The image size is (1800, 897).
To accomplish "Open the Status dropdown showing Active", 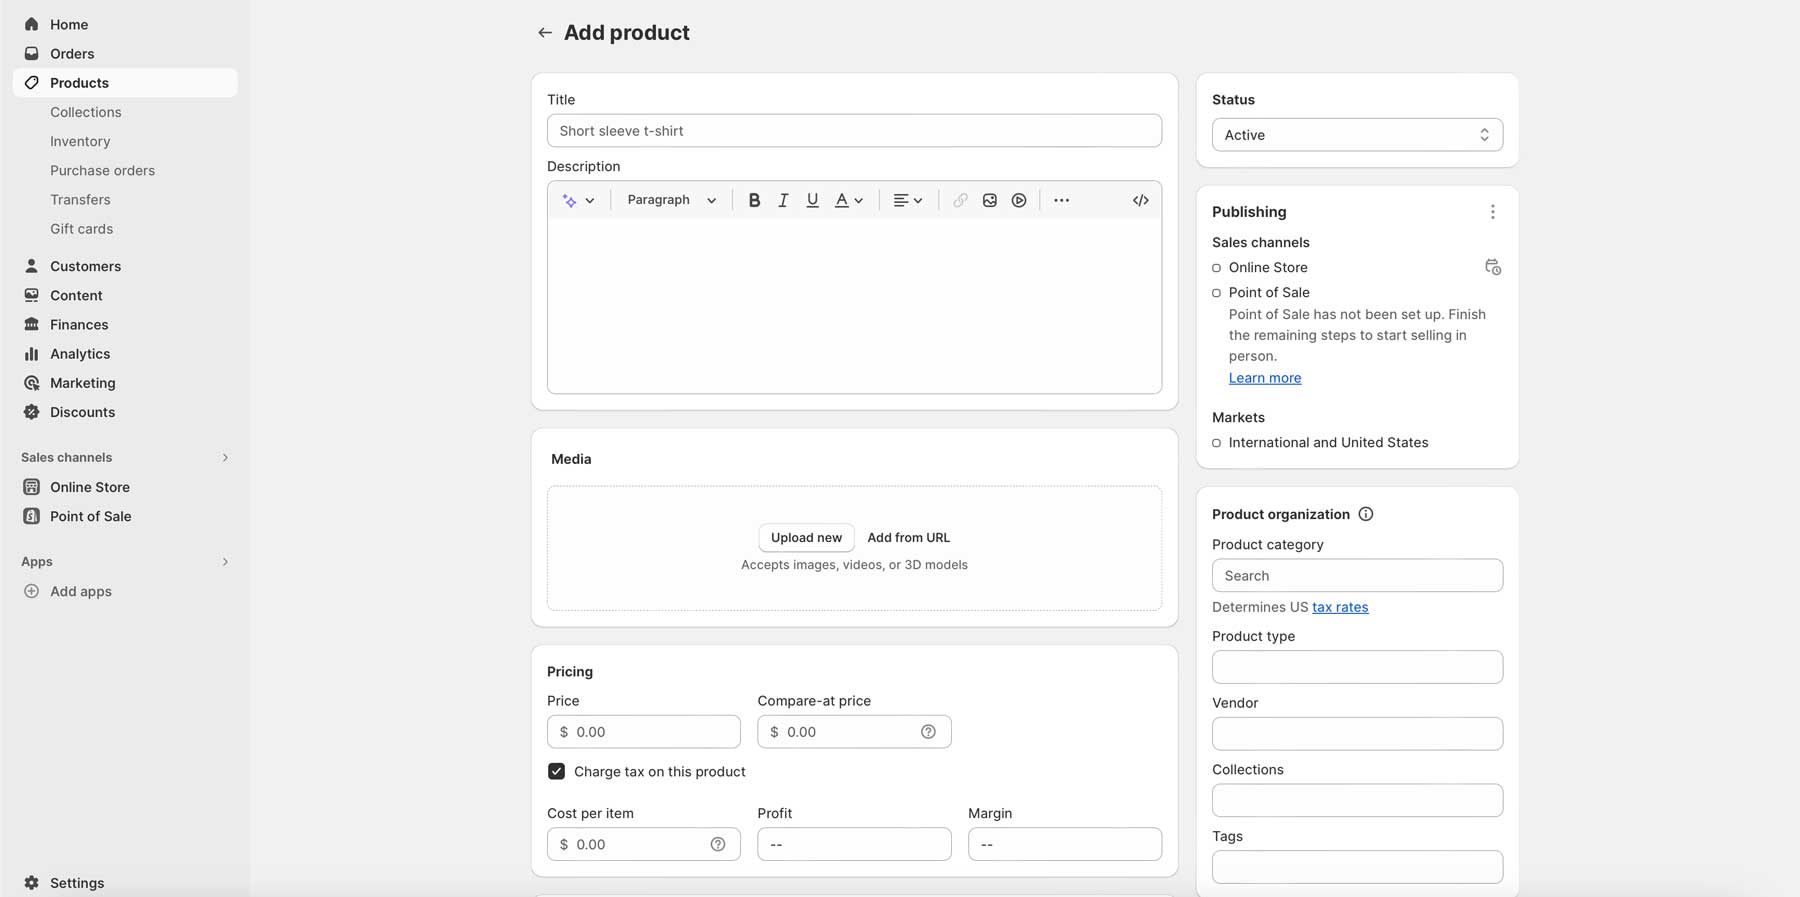I will click(1356, 135).
